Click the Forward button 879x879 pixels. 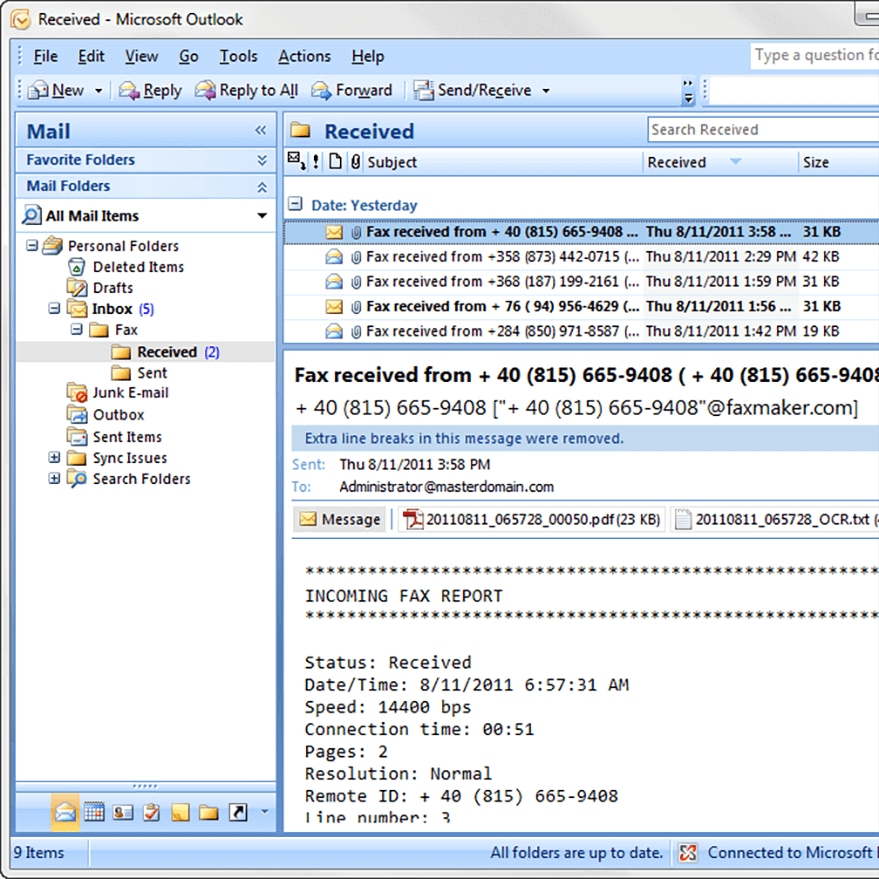click(x=352, y=90)
